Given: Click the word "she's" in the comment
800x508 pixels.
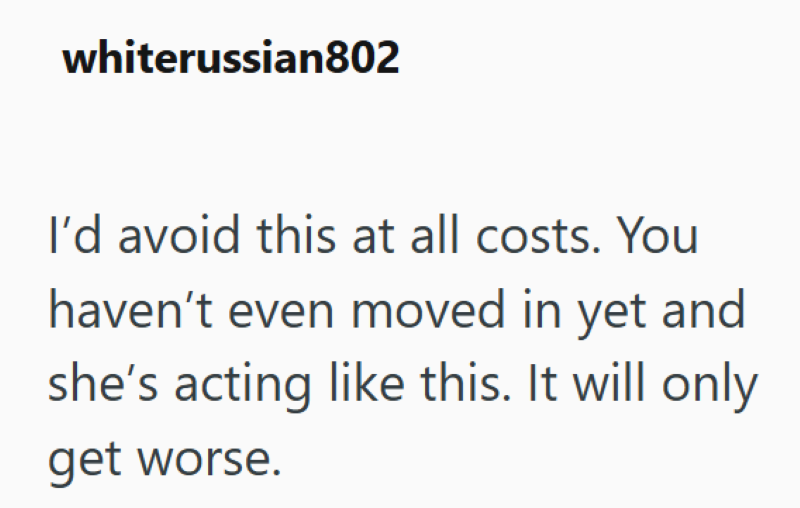Looking at the screenshot, I should [x=103, y=385].
